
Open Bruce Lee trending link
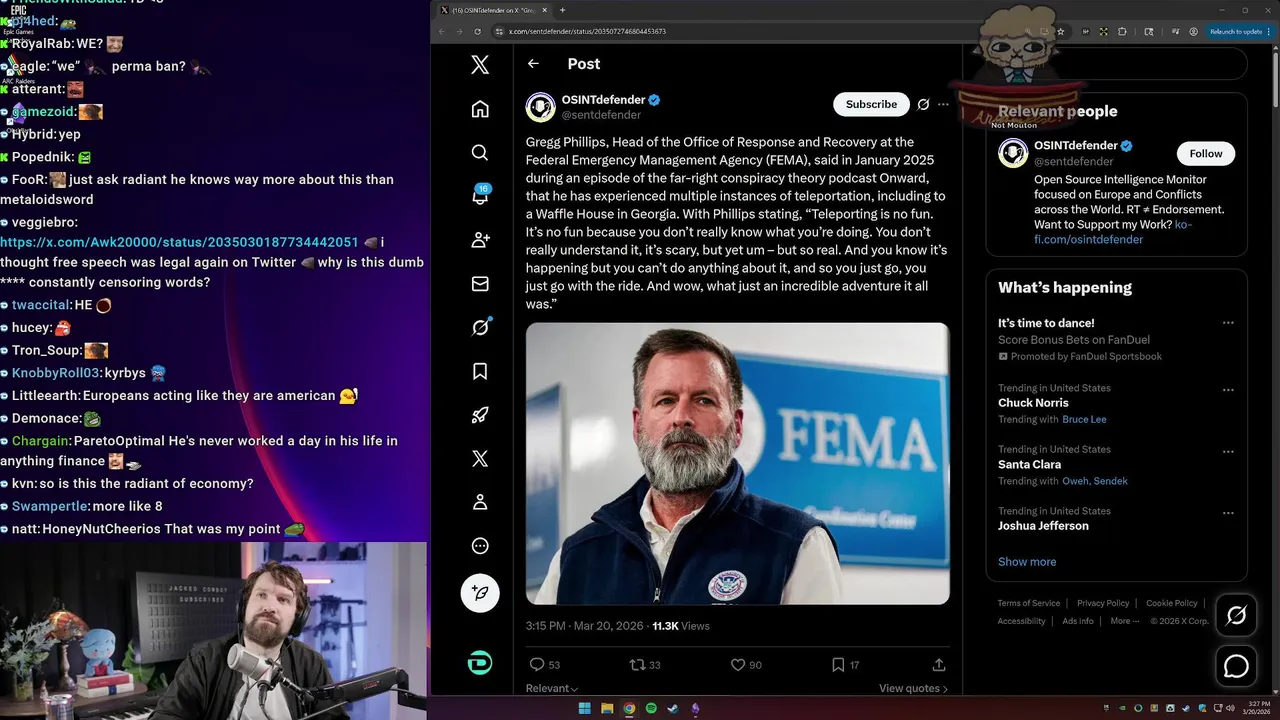click(1084, 419)
